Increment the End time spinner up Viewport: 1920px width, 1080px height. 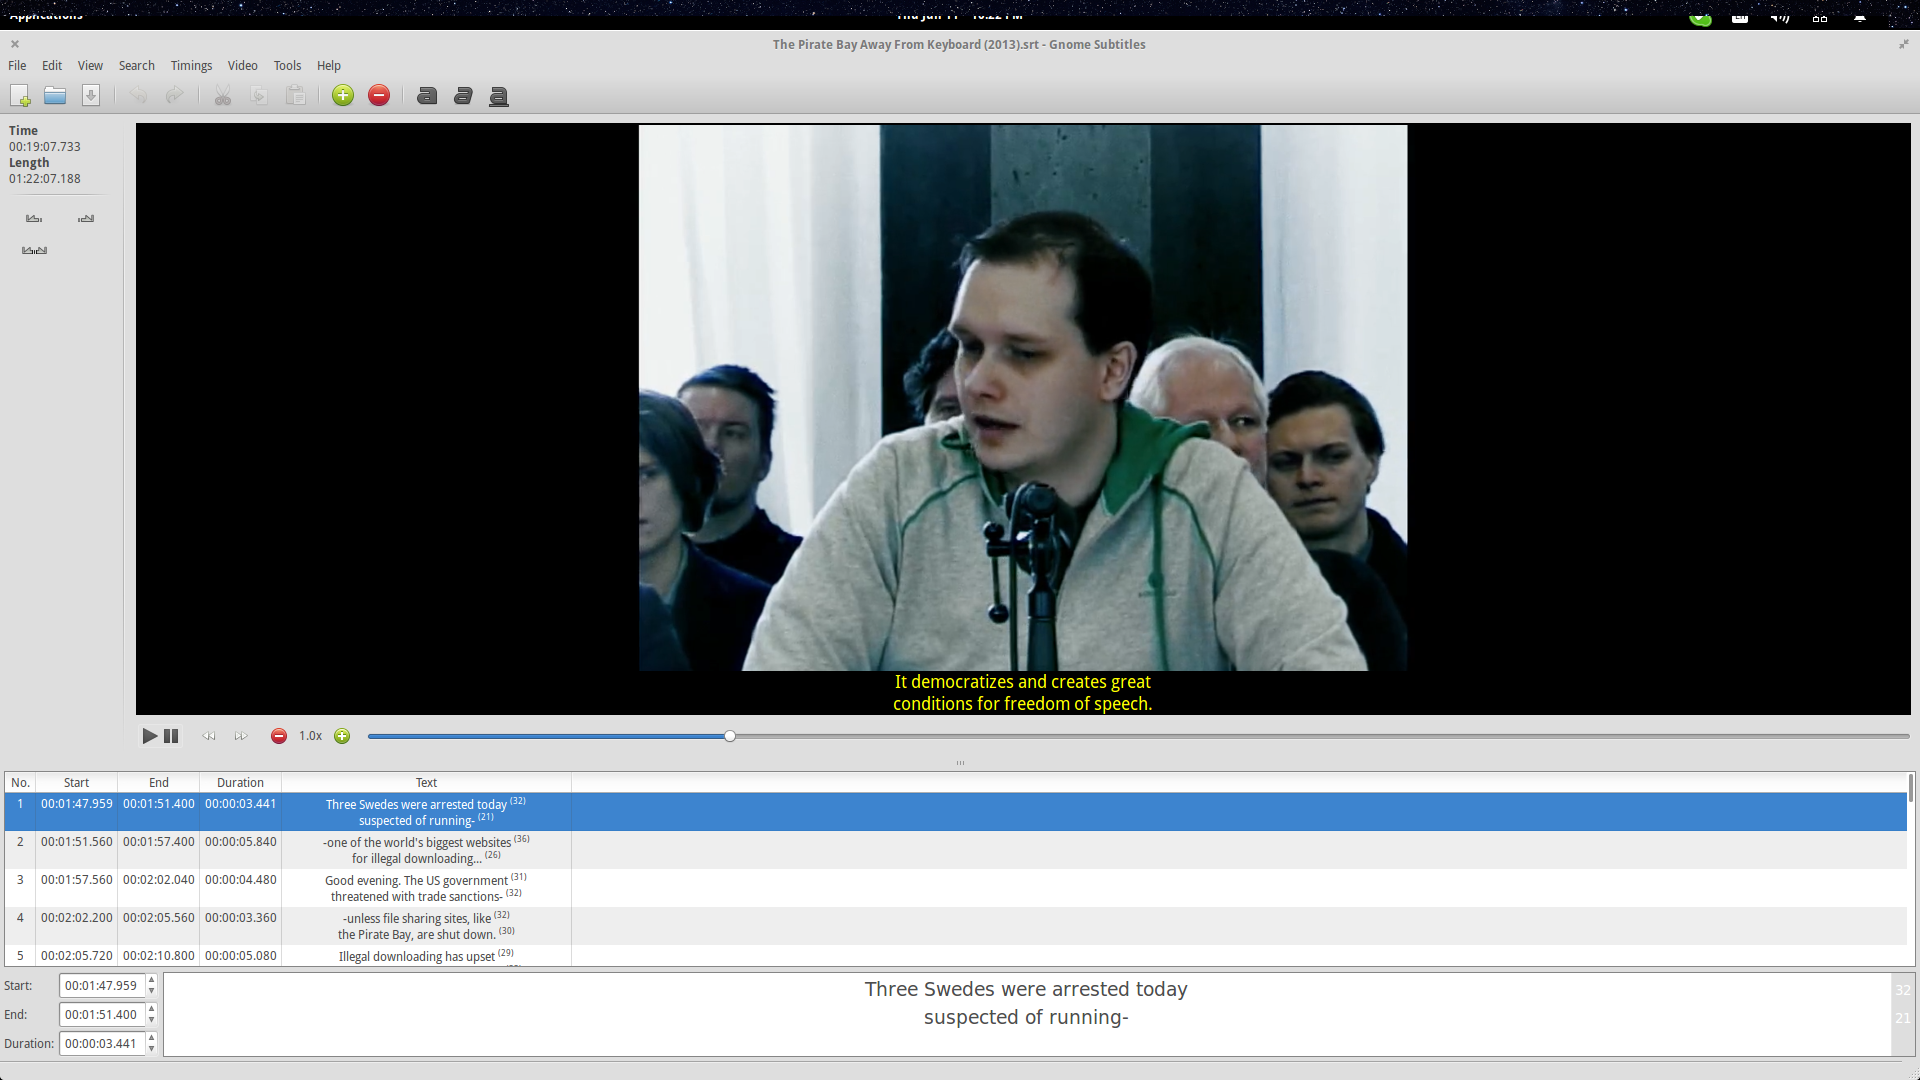pyautogui.click(x=152, y=1009)
